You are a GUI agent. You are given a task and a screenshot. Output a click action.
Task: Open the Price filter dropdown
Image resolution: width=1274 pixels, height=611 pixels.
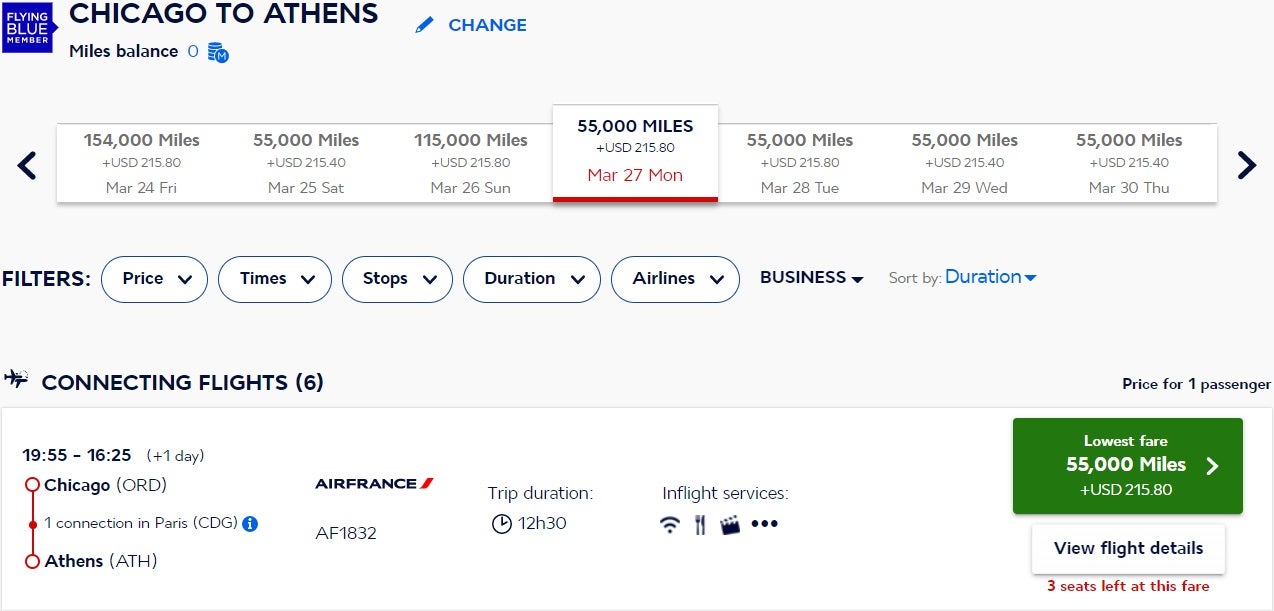[155, 279]
